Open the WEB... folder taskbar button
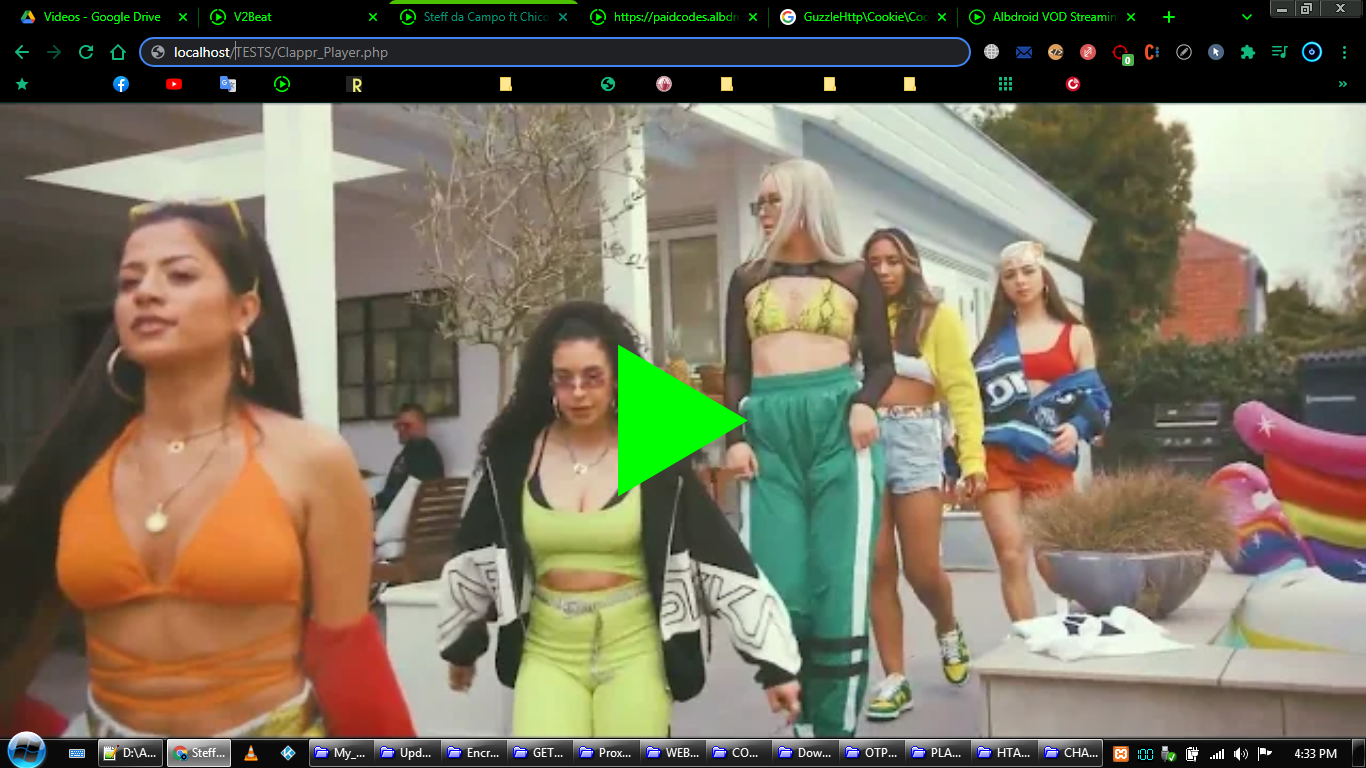 (x=672, y=753)
